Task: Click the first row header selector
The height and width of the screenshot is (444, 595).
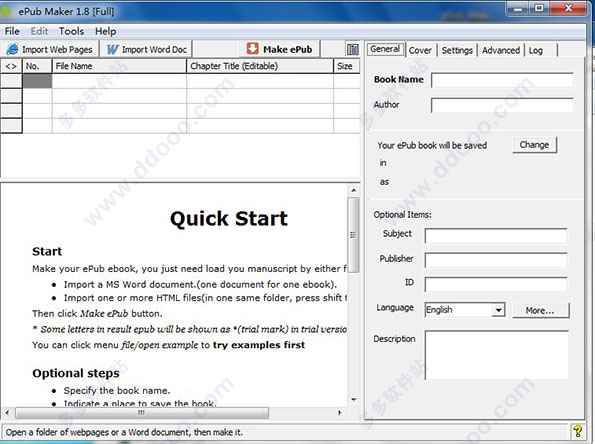Action: (11, 81)
